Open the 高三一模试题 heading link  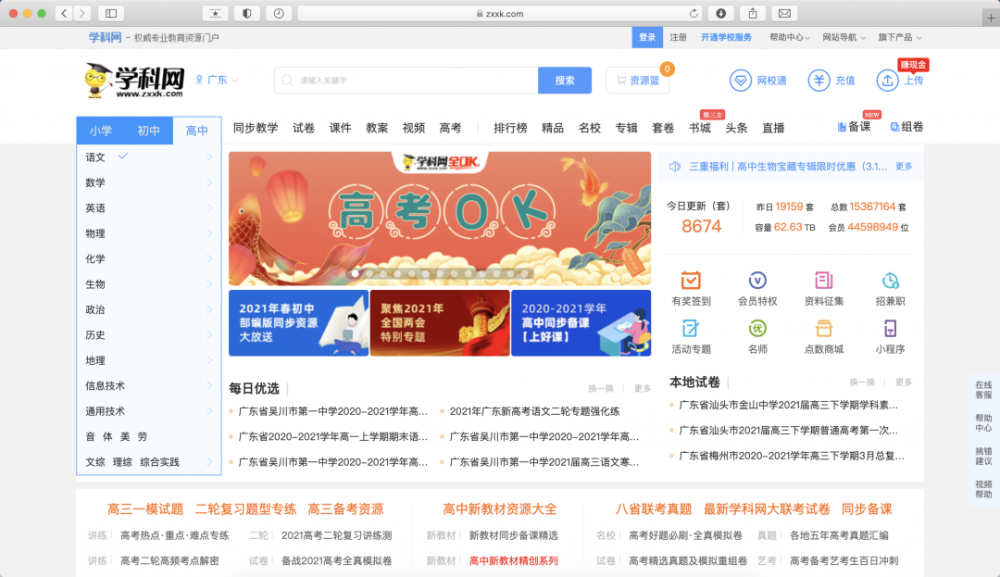pyautogui.click(x=145, y=509)
